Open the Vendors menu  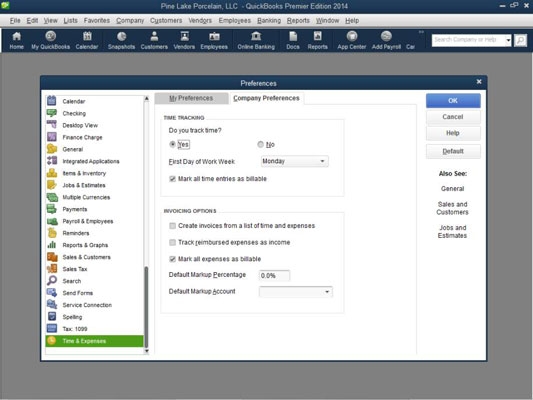[x=200, y=21]
